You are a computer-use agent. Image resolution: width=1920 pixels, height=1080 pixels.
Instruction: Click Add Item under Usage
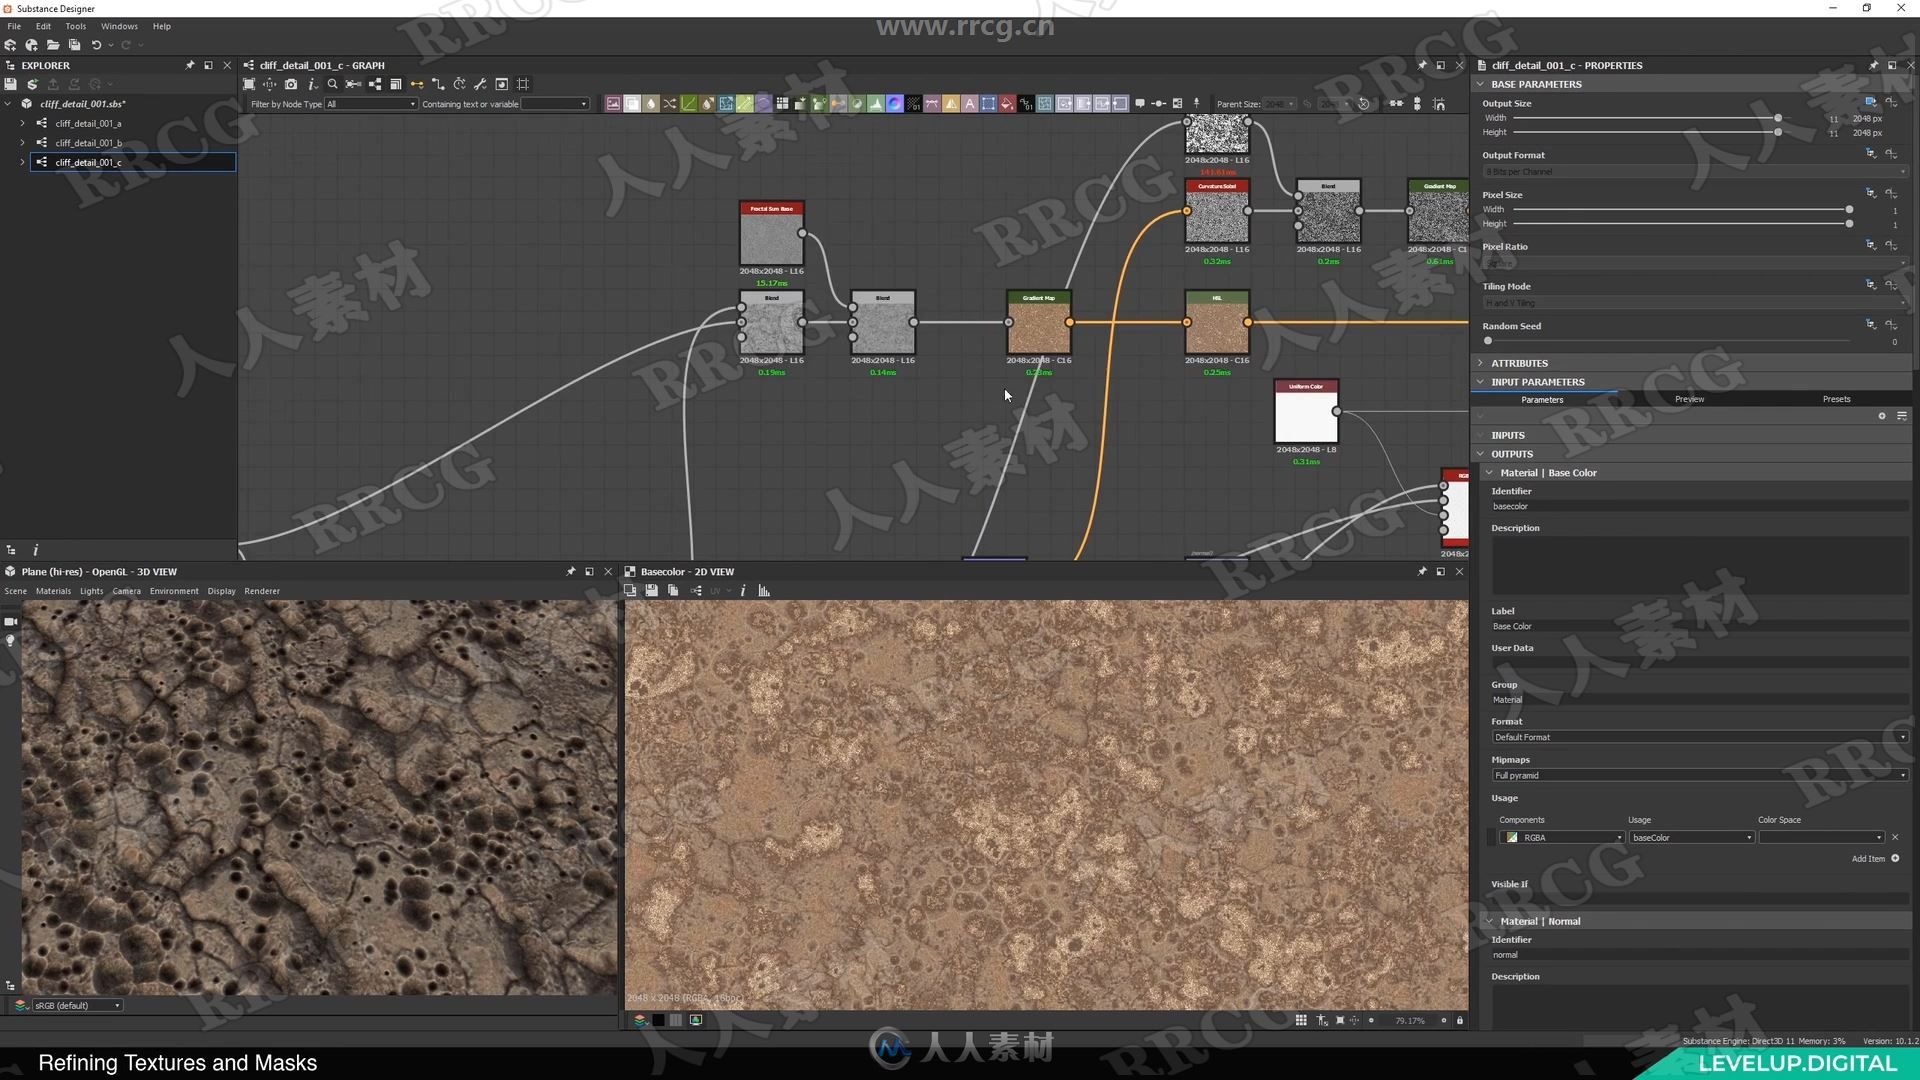tap(1875, 858)
